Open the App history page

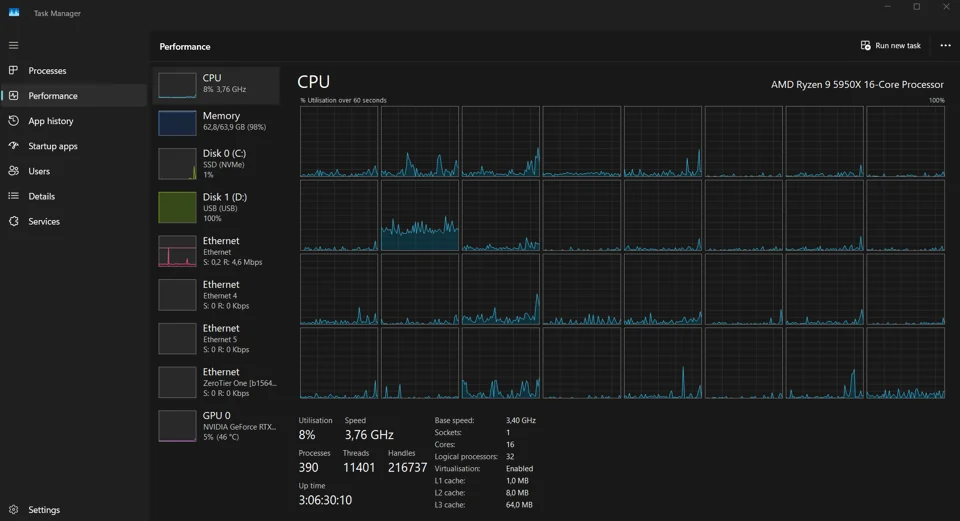pos(51,121)
